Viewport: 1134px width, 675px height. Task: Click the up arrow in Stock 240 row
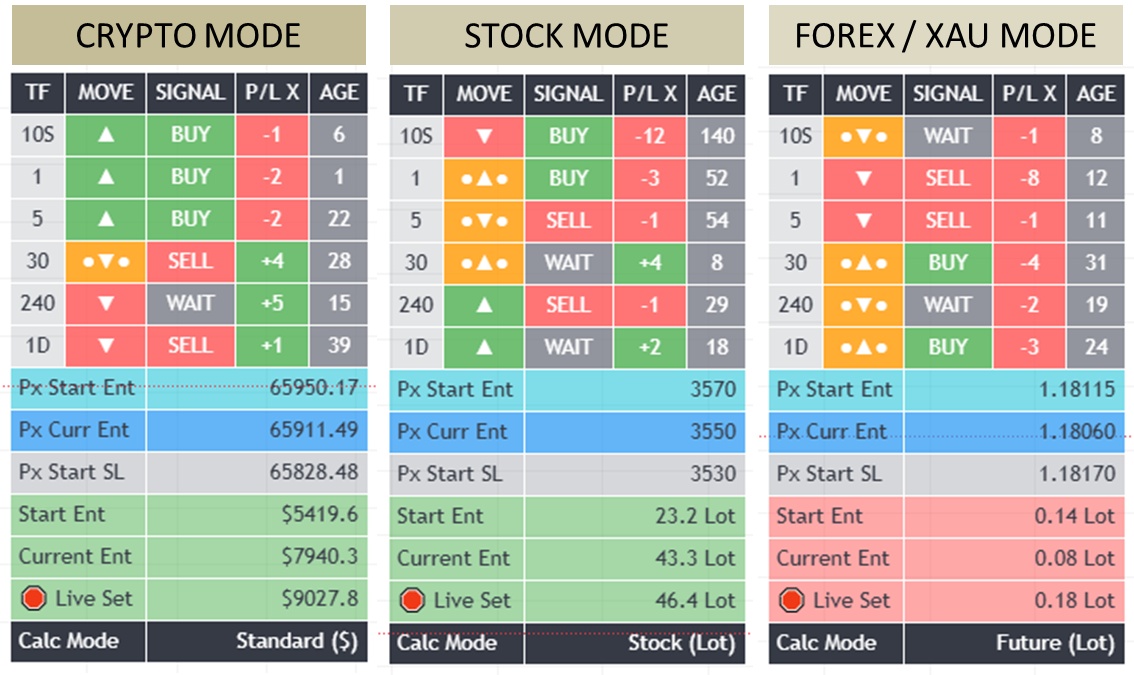pyautogui.click(x=484, y=305)
